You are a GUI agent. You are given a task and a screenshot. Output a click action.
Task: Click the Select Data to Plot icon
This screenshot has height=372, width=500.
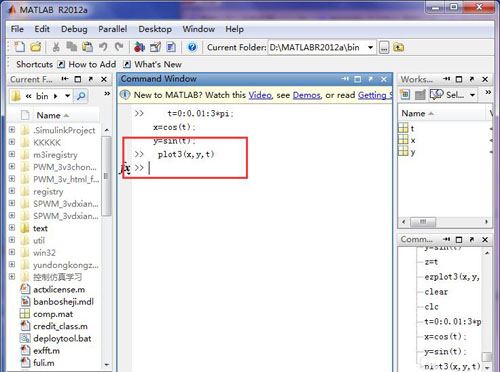tap(437, 95)
